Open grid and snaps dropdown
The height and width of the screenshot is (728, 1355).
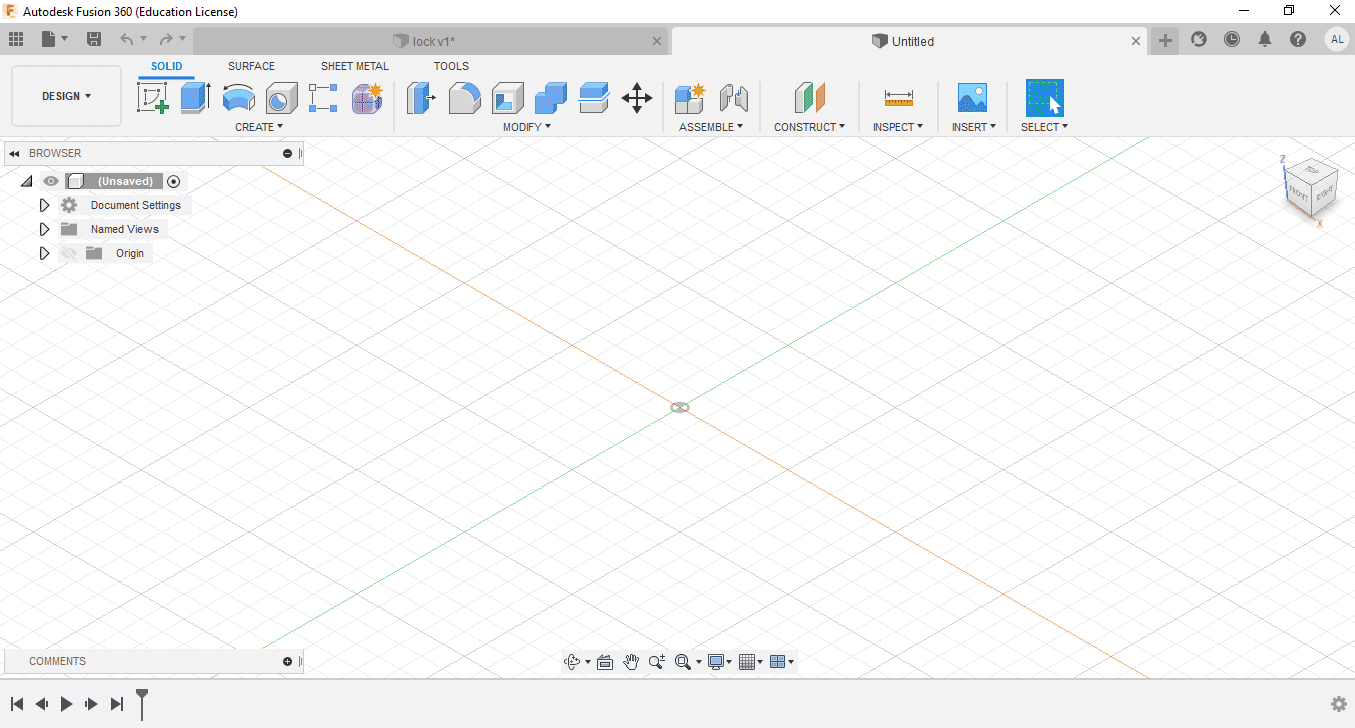(750, 662)
